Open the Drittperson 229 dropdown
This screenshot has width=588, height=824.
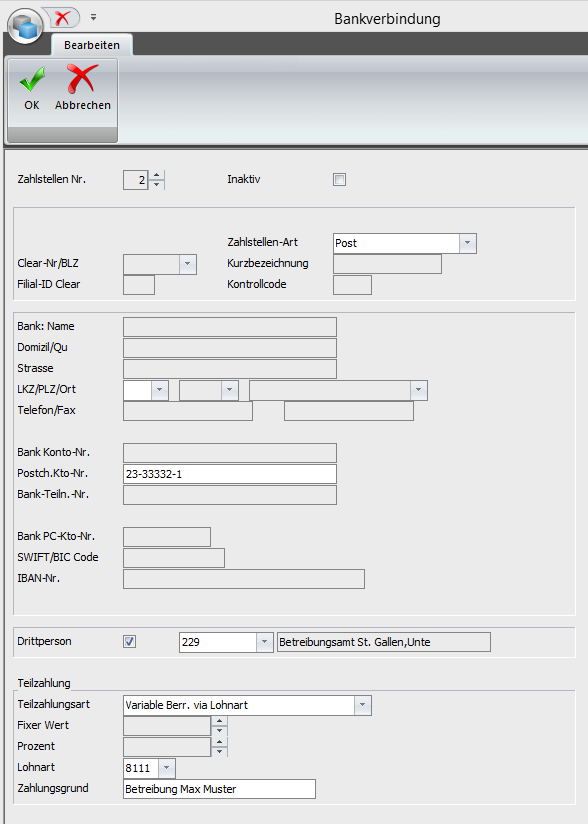[x=264, y=642]
